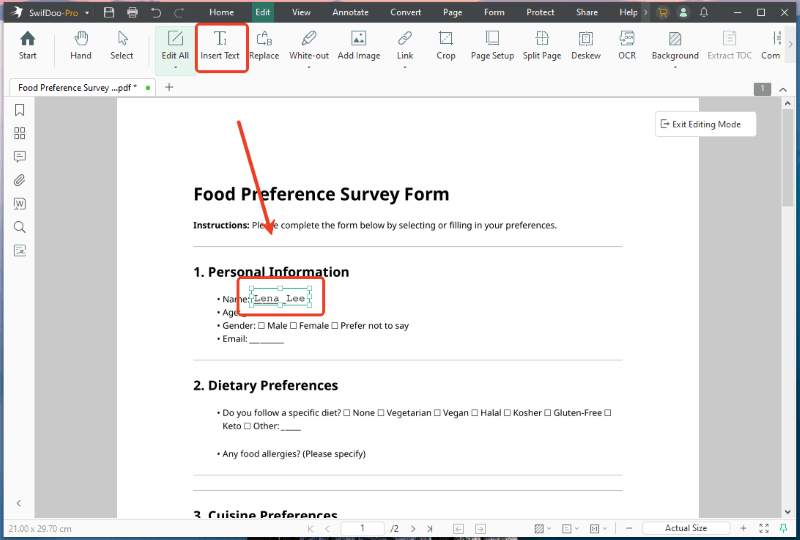Expand the Background dropdown arrow
The image size is (800, 540).
[x=675, y=67]
